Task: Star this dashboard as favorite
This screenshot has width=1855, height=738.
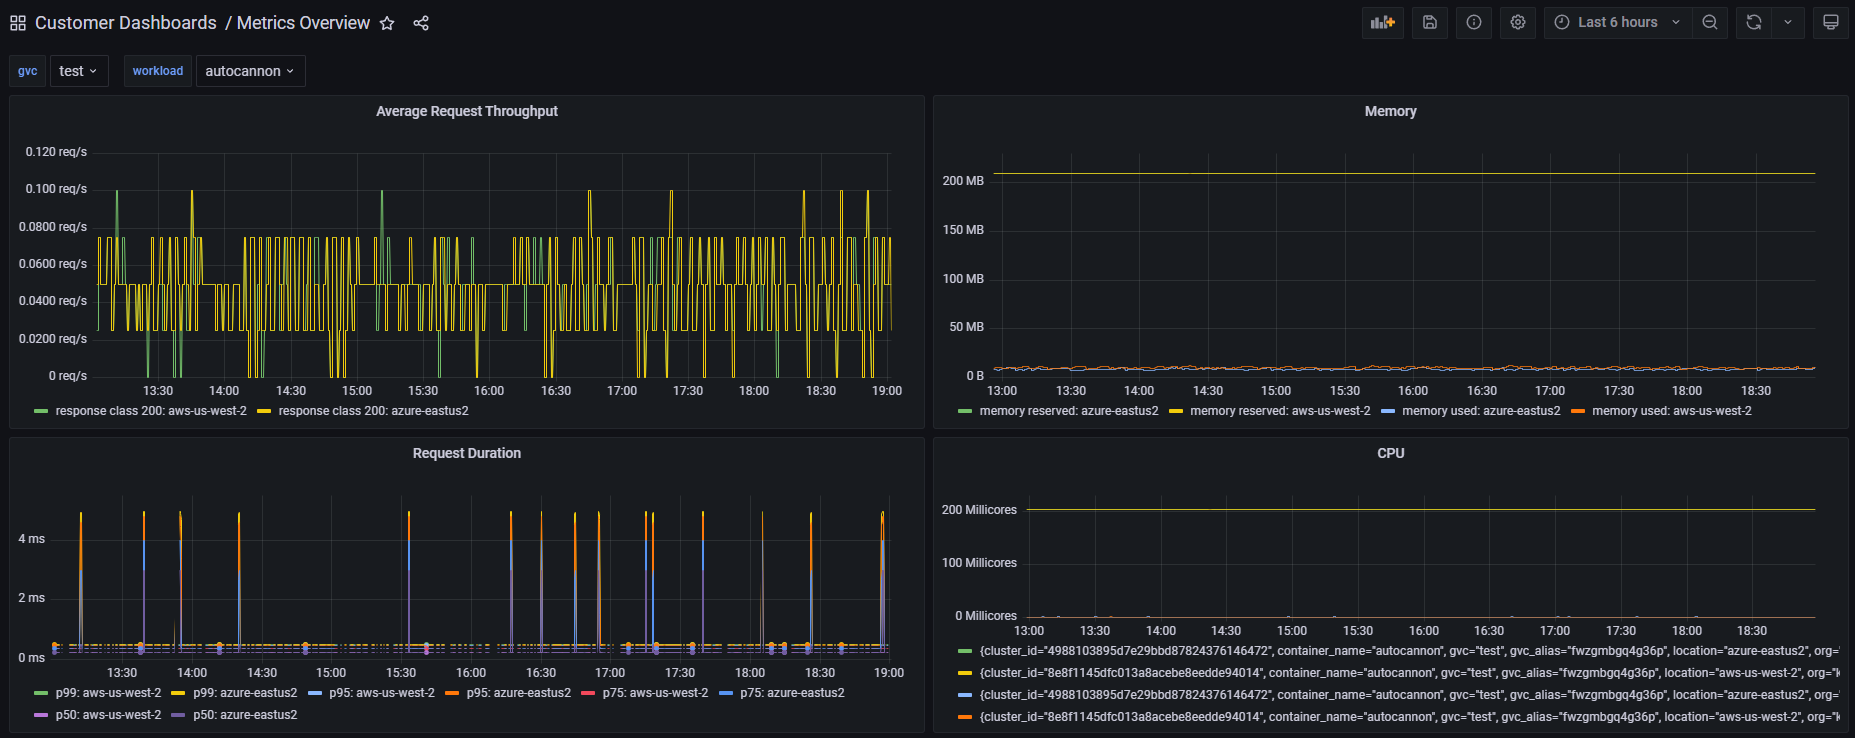Action: click(387, 23)
